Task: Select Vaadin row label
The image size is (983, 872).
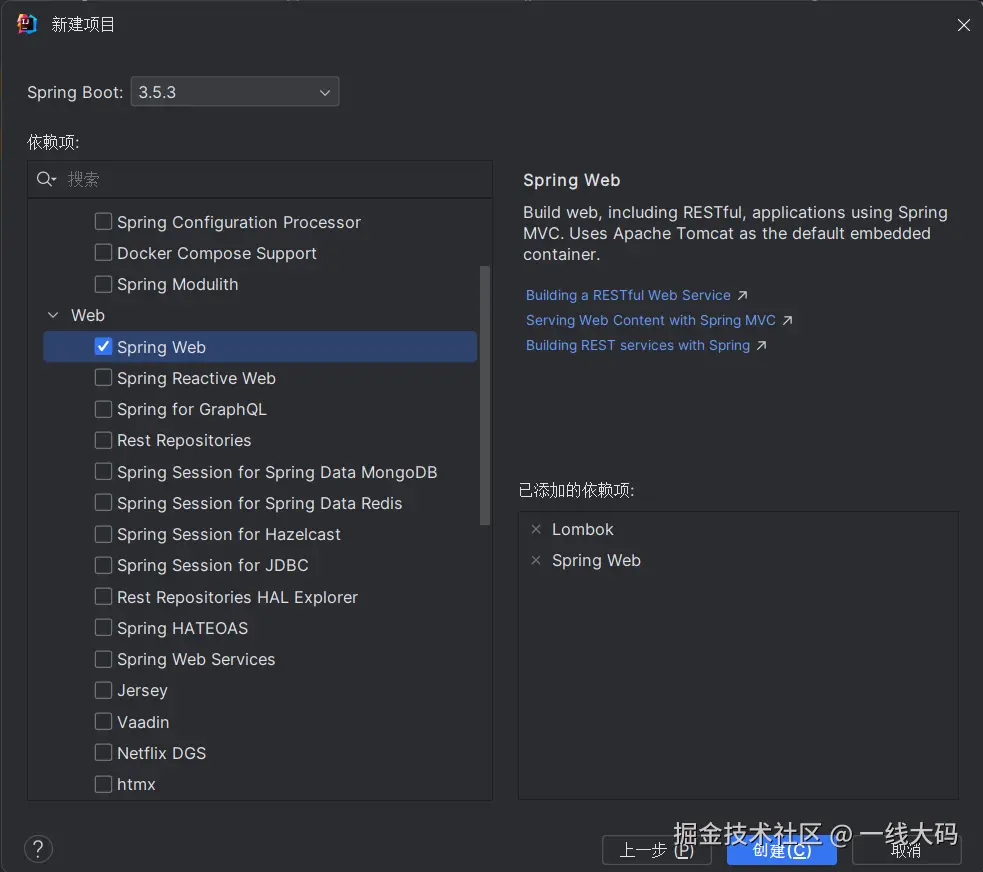Action: [x=143, y=722]
